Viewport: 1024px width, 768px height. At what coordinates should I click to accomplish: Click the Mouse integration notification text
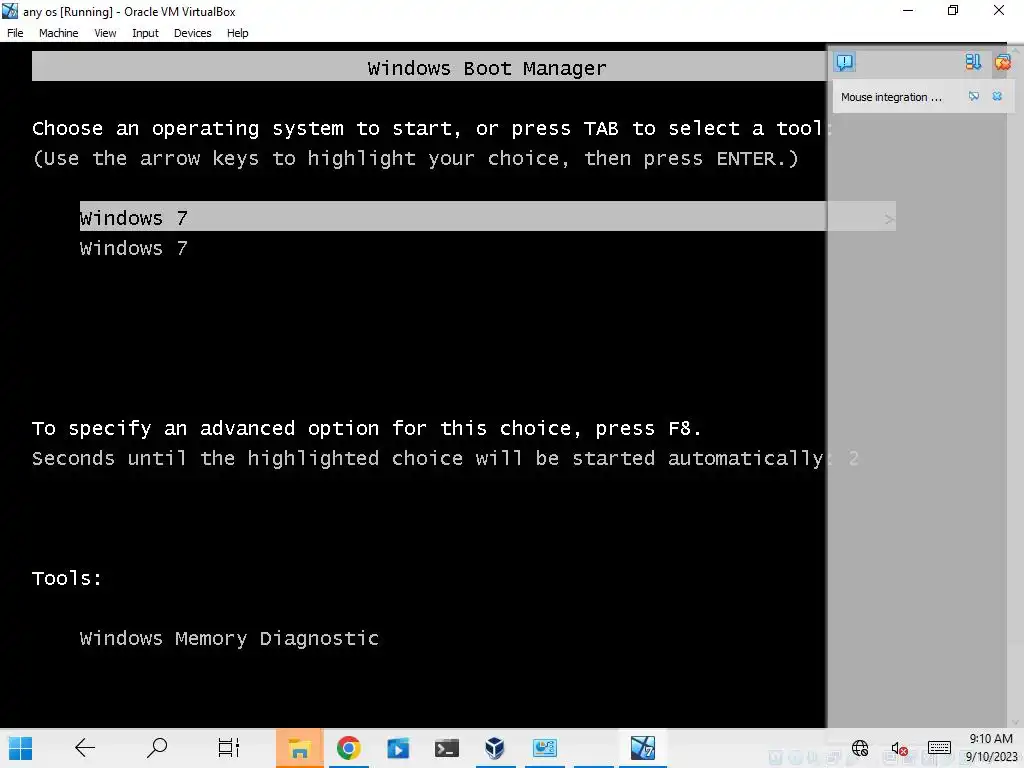pos(891,97)
